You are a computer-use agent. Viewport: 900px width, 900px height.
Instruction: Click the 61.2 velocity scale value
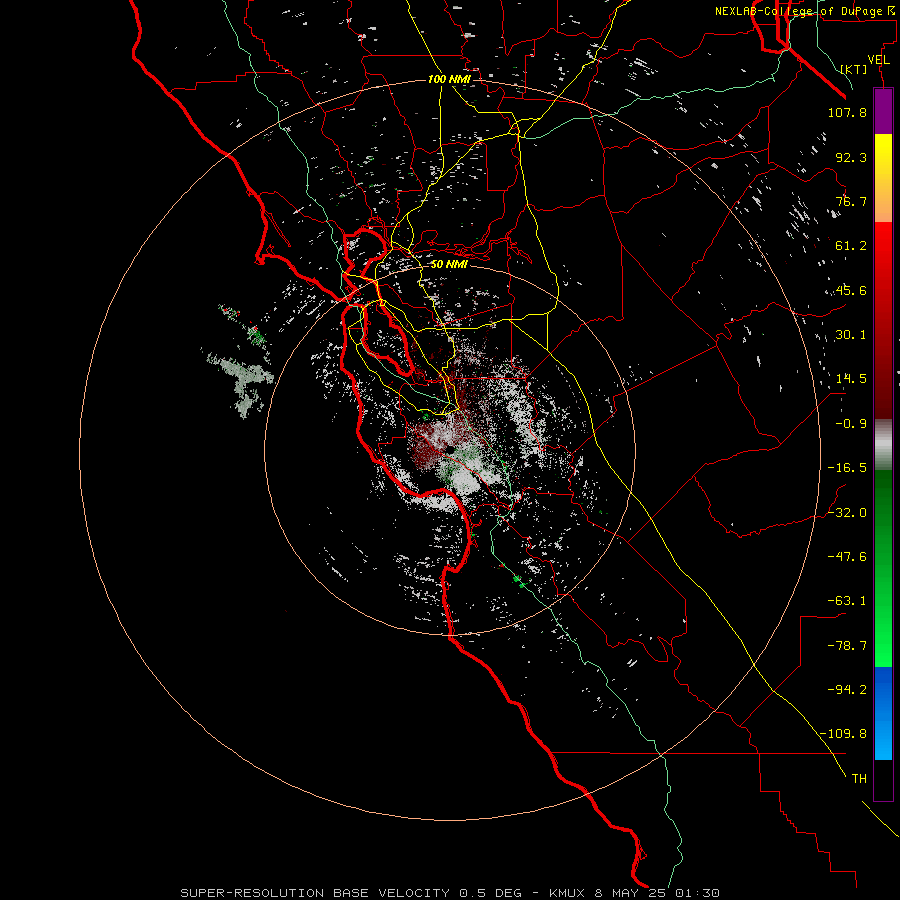(851, 246)
